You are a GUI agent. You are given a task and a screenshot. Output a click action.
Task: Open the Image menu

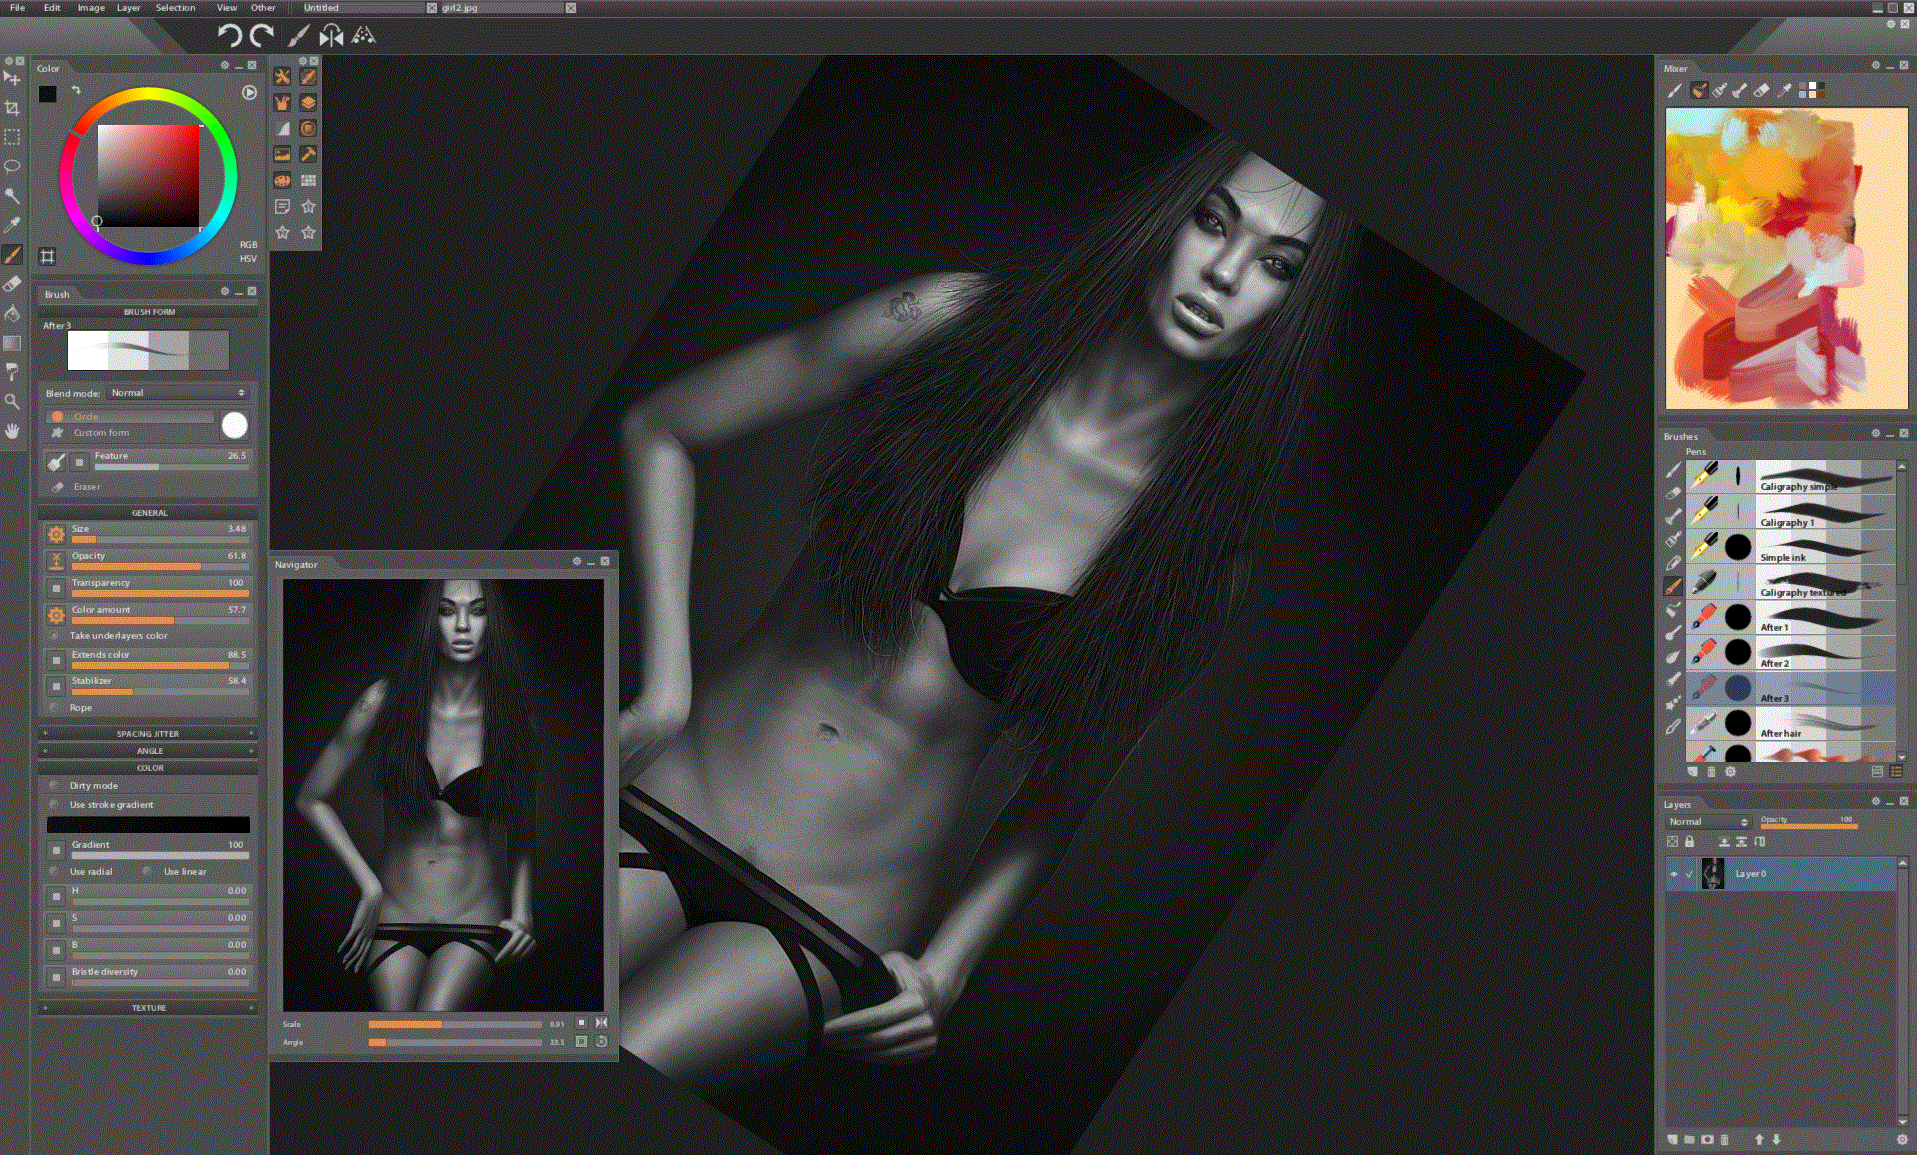click(91, 7)
